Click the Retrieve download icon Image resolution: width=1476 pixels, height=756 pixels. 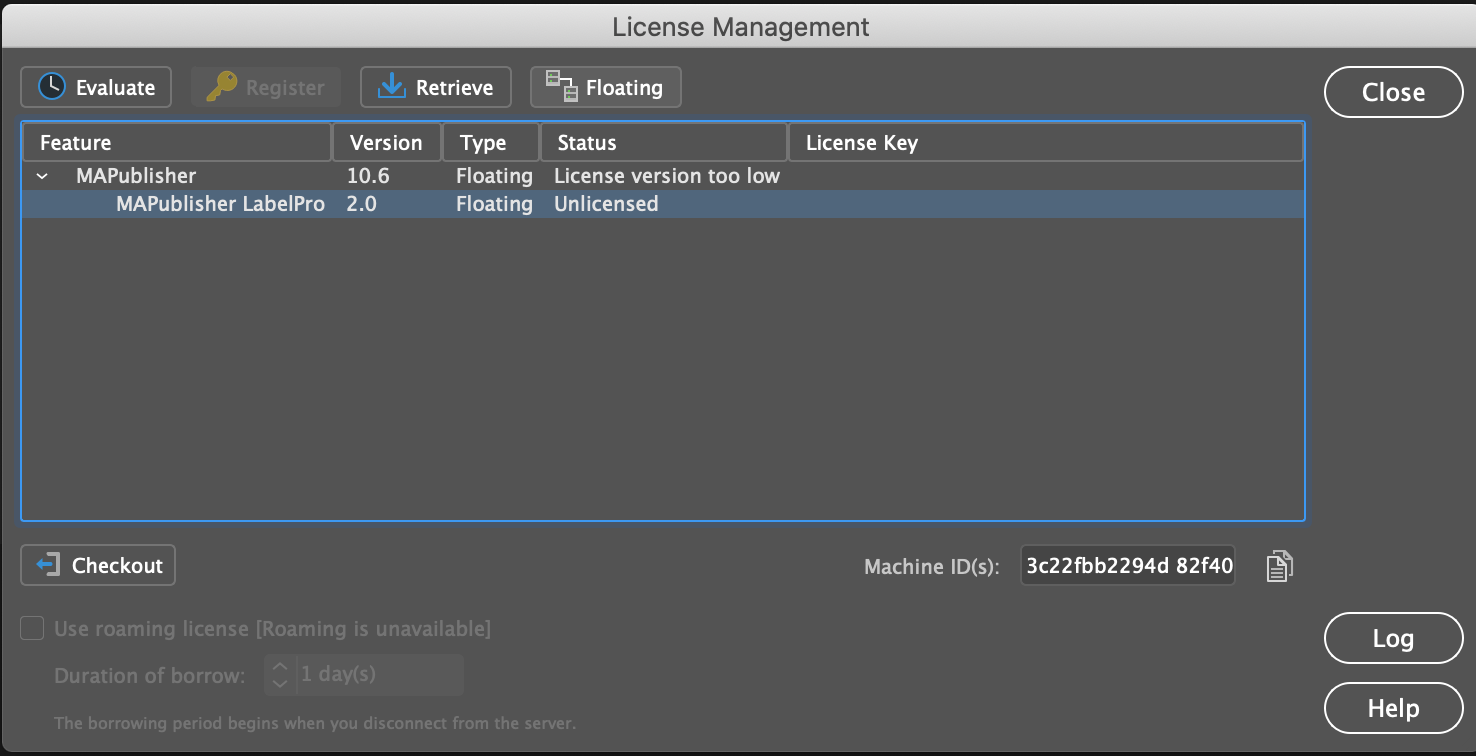(x=391, y=87)
